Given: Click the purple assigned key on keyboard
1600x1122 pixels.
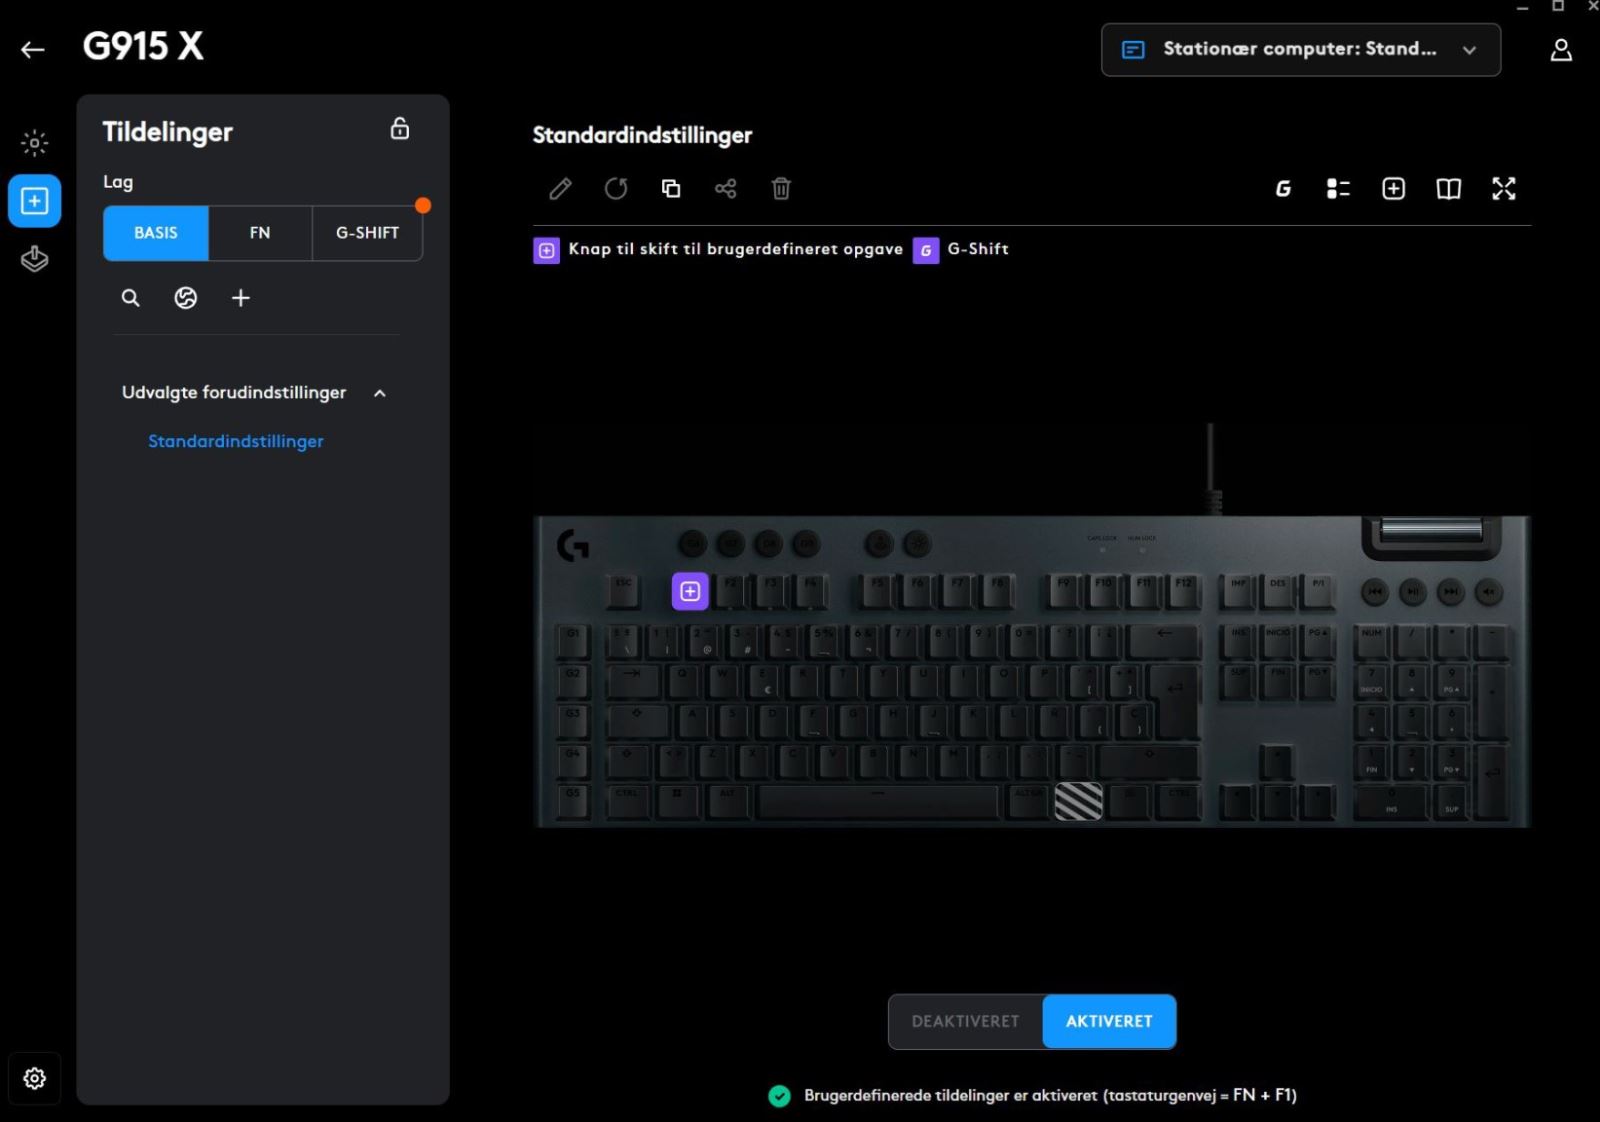Looking at the screenshot, I should pos(690,591).
